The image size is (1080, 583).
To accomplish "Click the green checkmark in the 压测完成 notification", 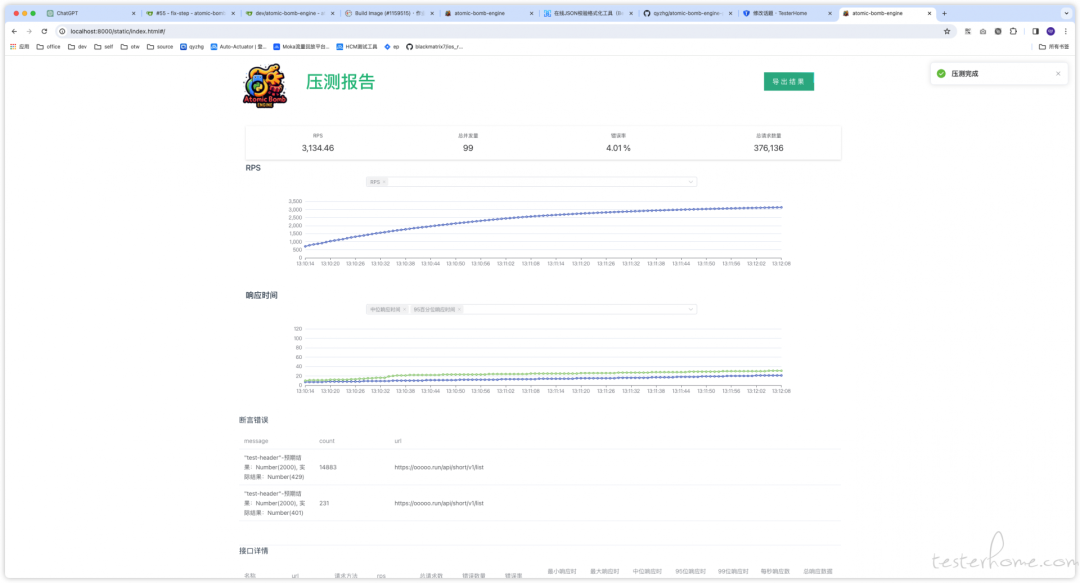I will coord(941,73).
